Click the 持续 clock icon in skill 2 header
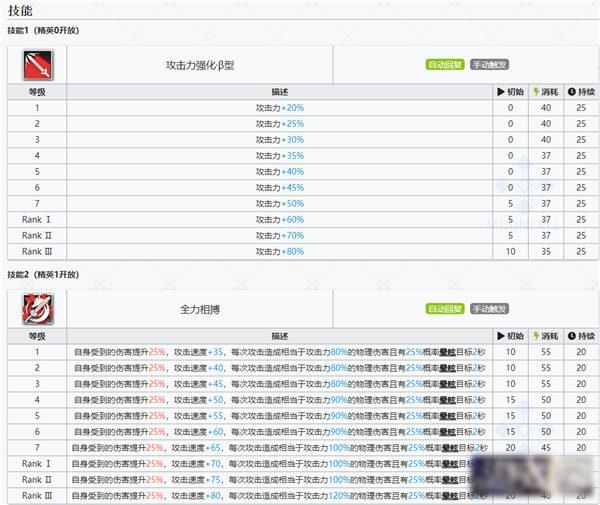Image resolution: width=600 pixels, height=505 pixels. [x=572, y=336]
